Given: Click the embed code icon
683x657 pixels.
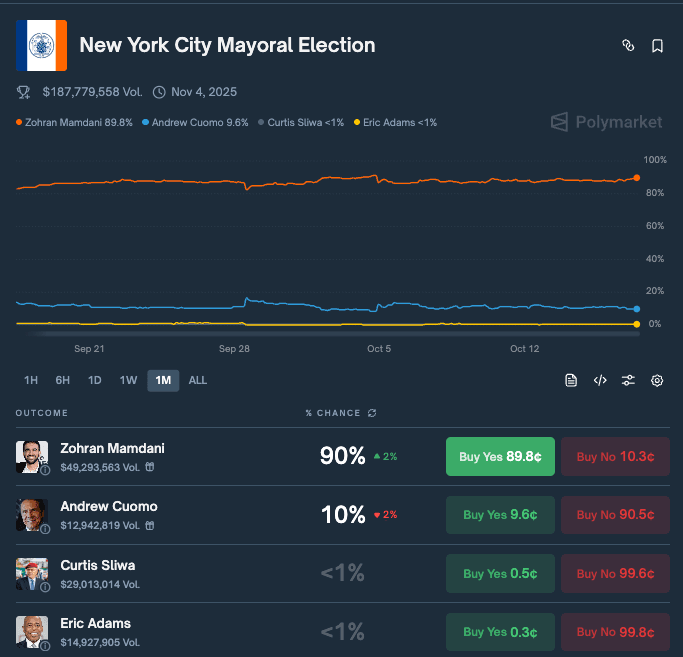Looking at the screenshot, I should point(600,380).
